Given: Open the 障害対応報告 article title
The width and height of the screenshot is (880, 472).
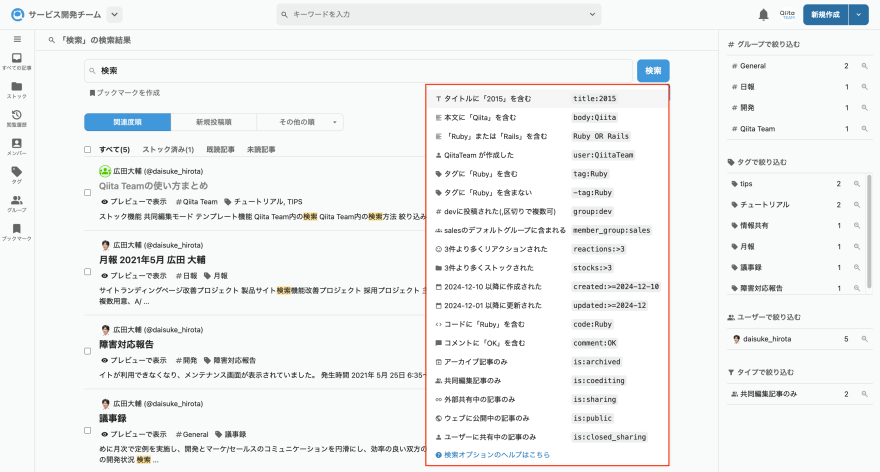Looking at the screenshot, I should click(126, 344).
